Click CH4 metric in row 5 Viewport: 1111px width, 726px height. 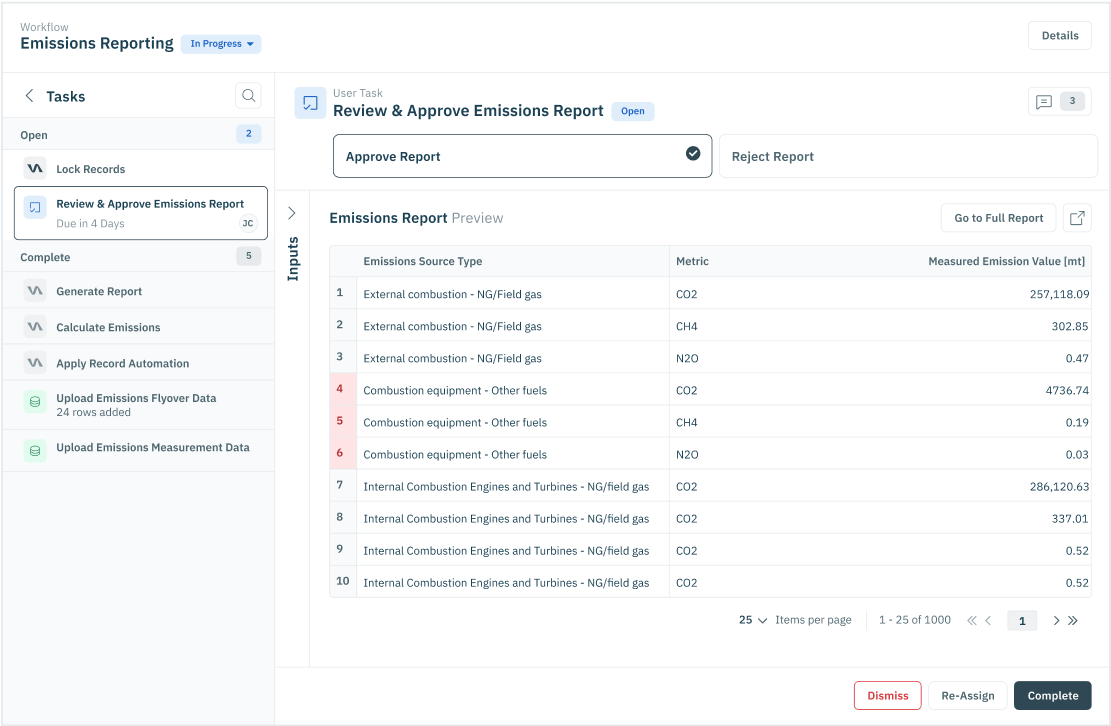687,422
